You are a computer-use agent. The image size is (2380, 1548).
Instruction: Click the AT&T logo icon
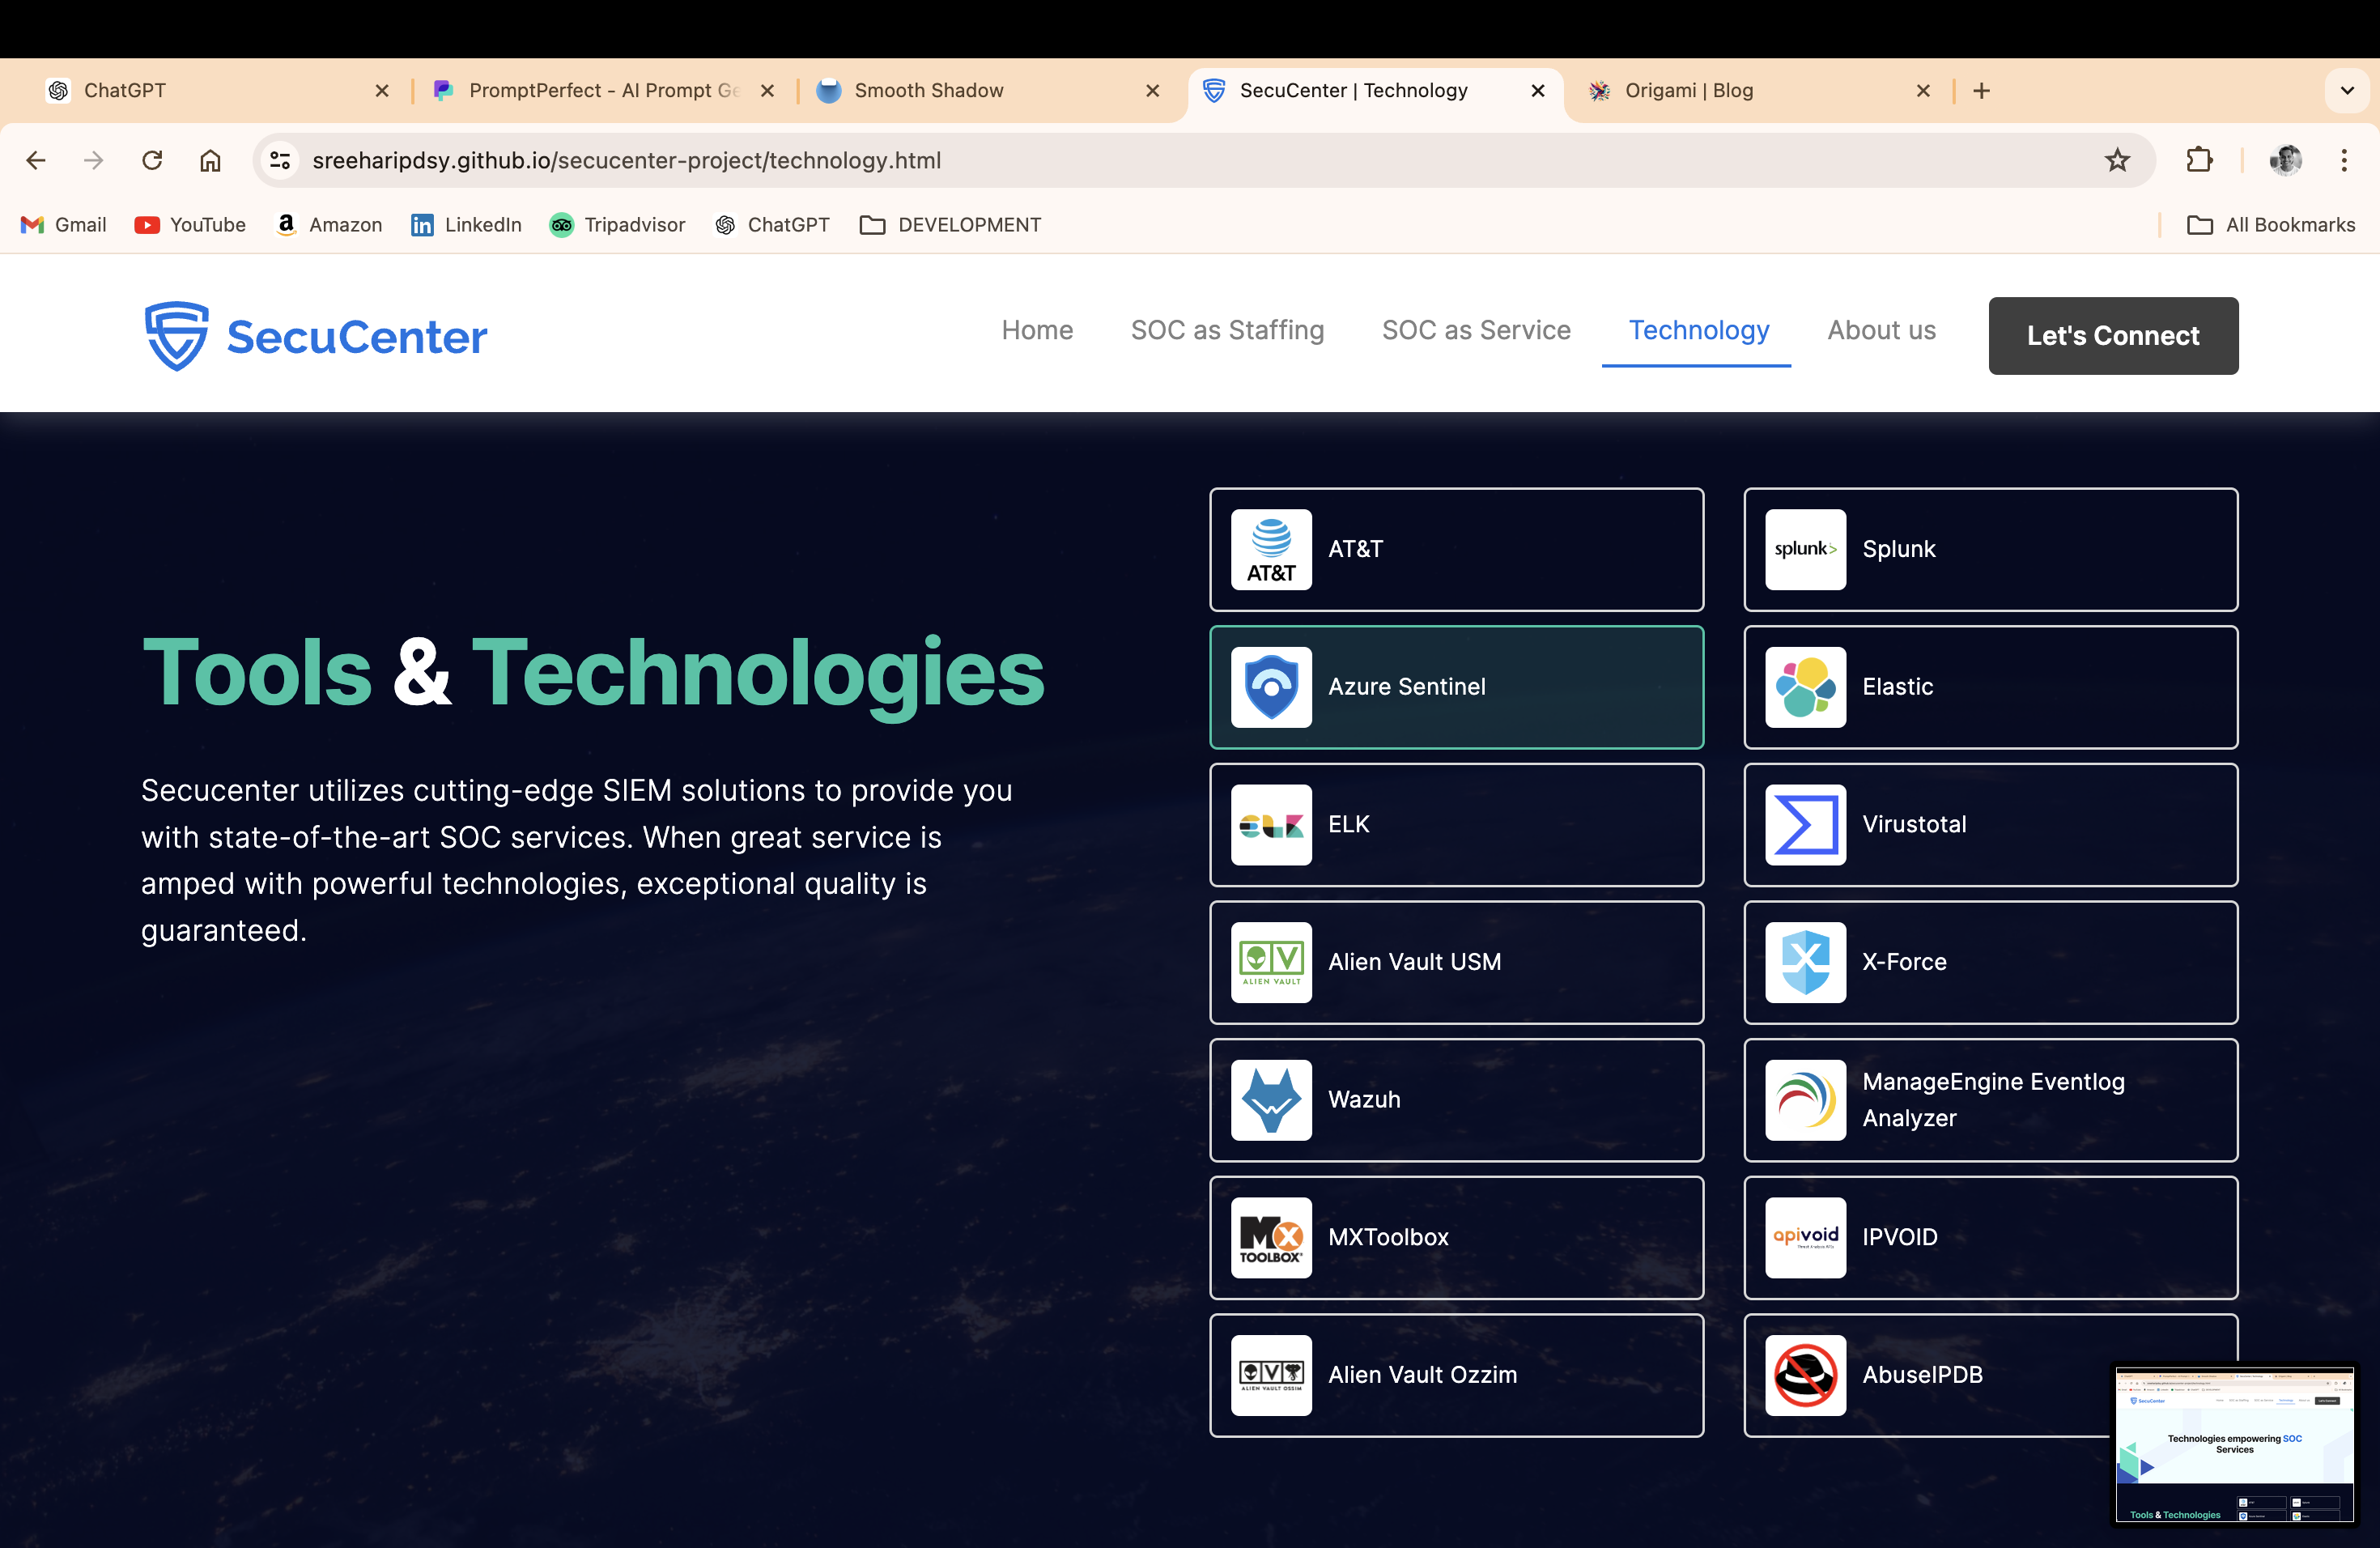[1271, 549]
